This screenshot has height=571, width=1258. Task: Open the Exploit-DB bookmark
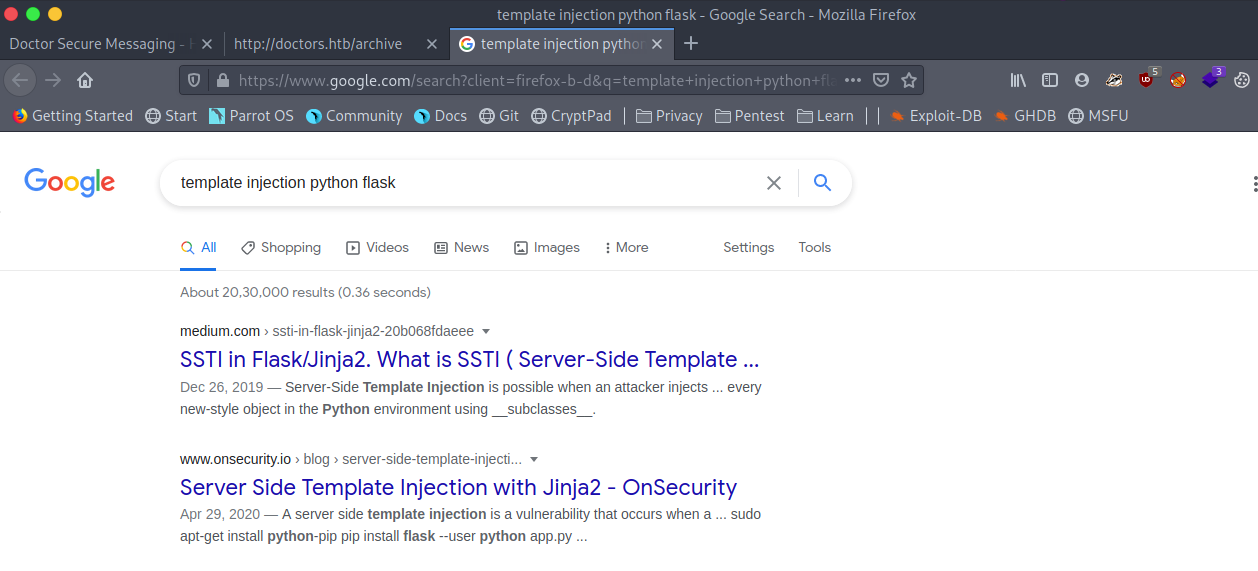click(935, 116)
